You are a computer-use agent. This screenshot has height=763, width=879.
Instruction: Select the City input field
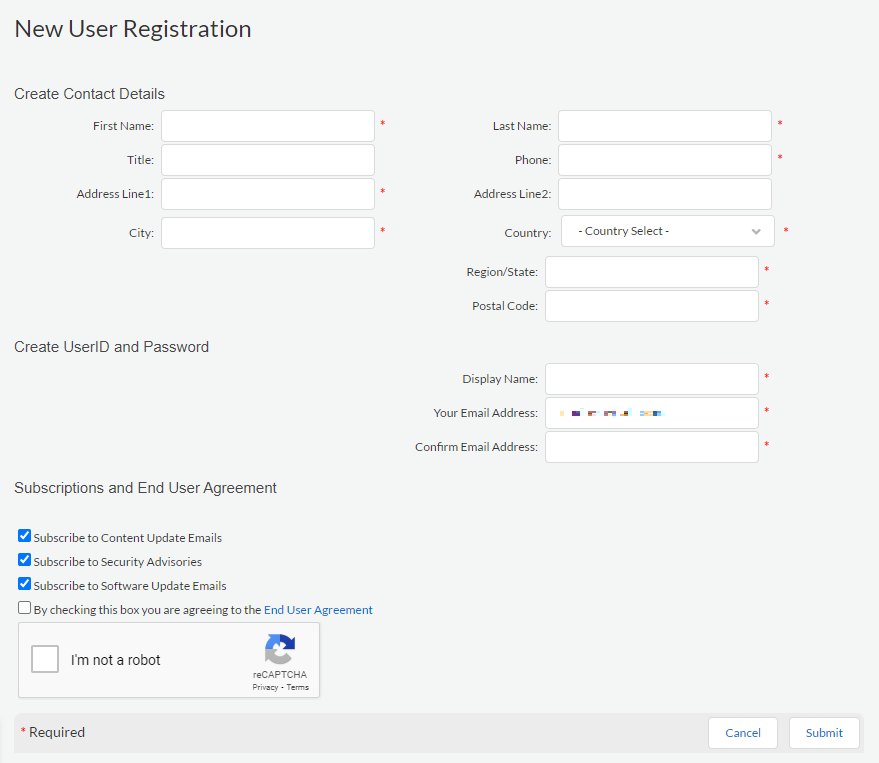pyautogui.click(x=267, y=232)
